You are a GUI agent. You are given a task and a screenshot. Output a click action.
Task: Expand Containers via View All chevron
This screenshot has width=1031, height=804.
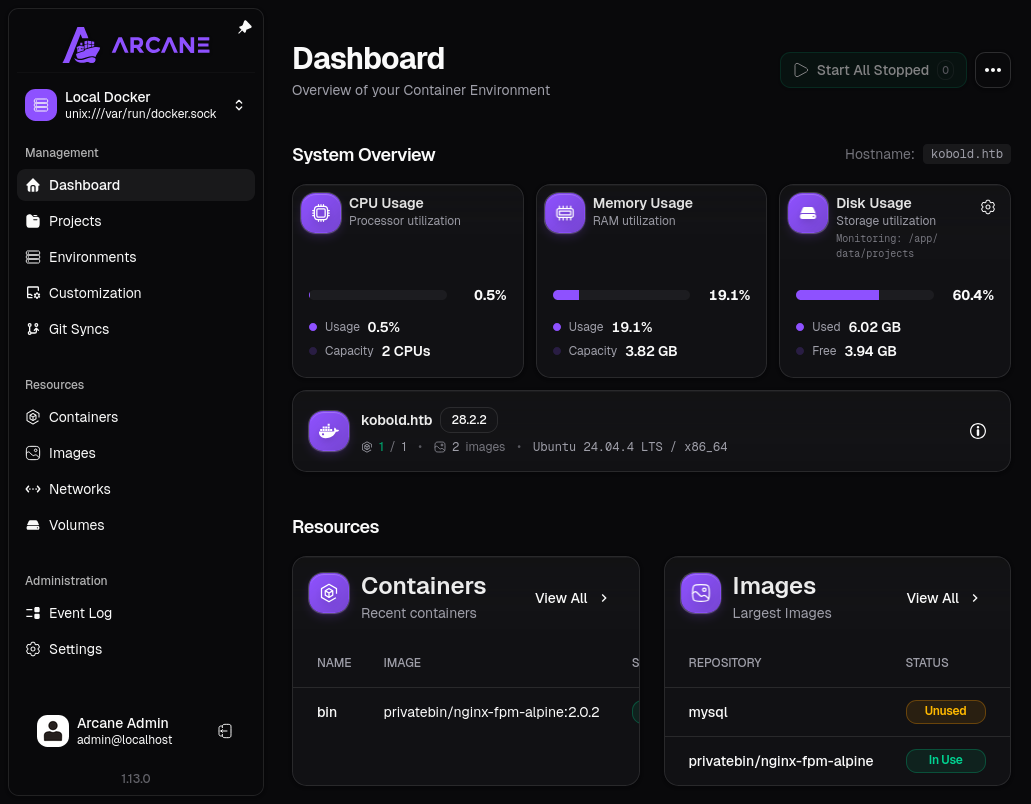pyautogui.click(x=604, y=598)
